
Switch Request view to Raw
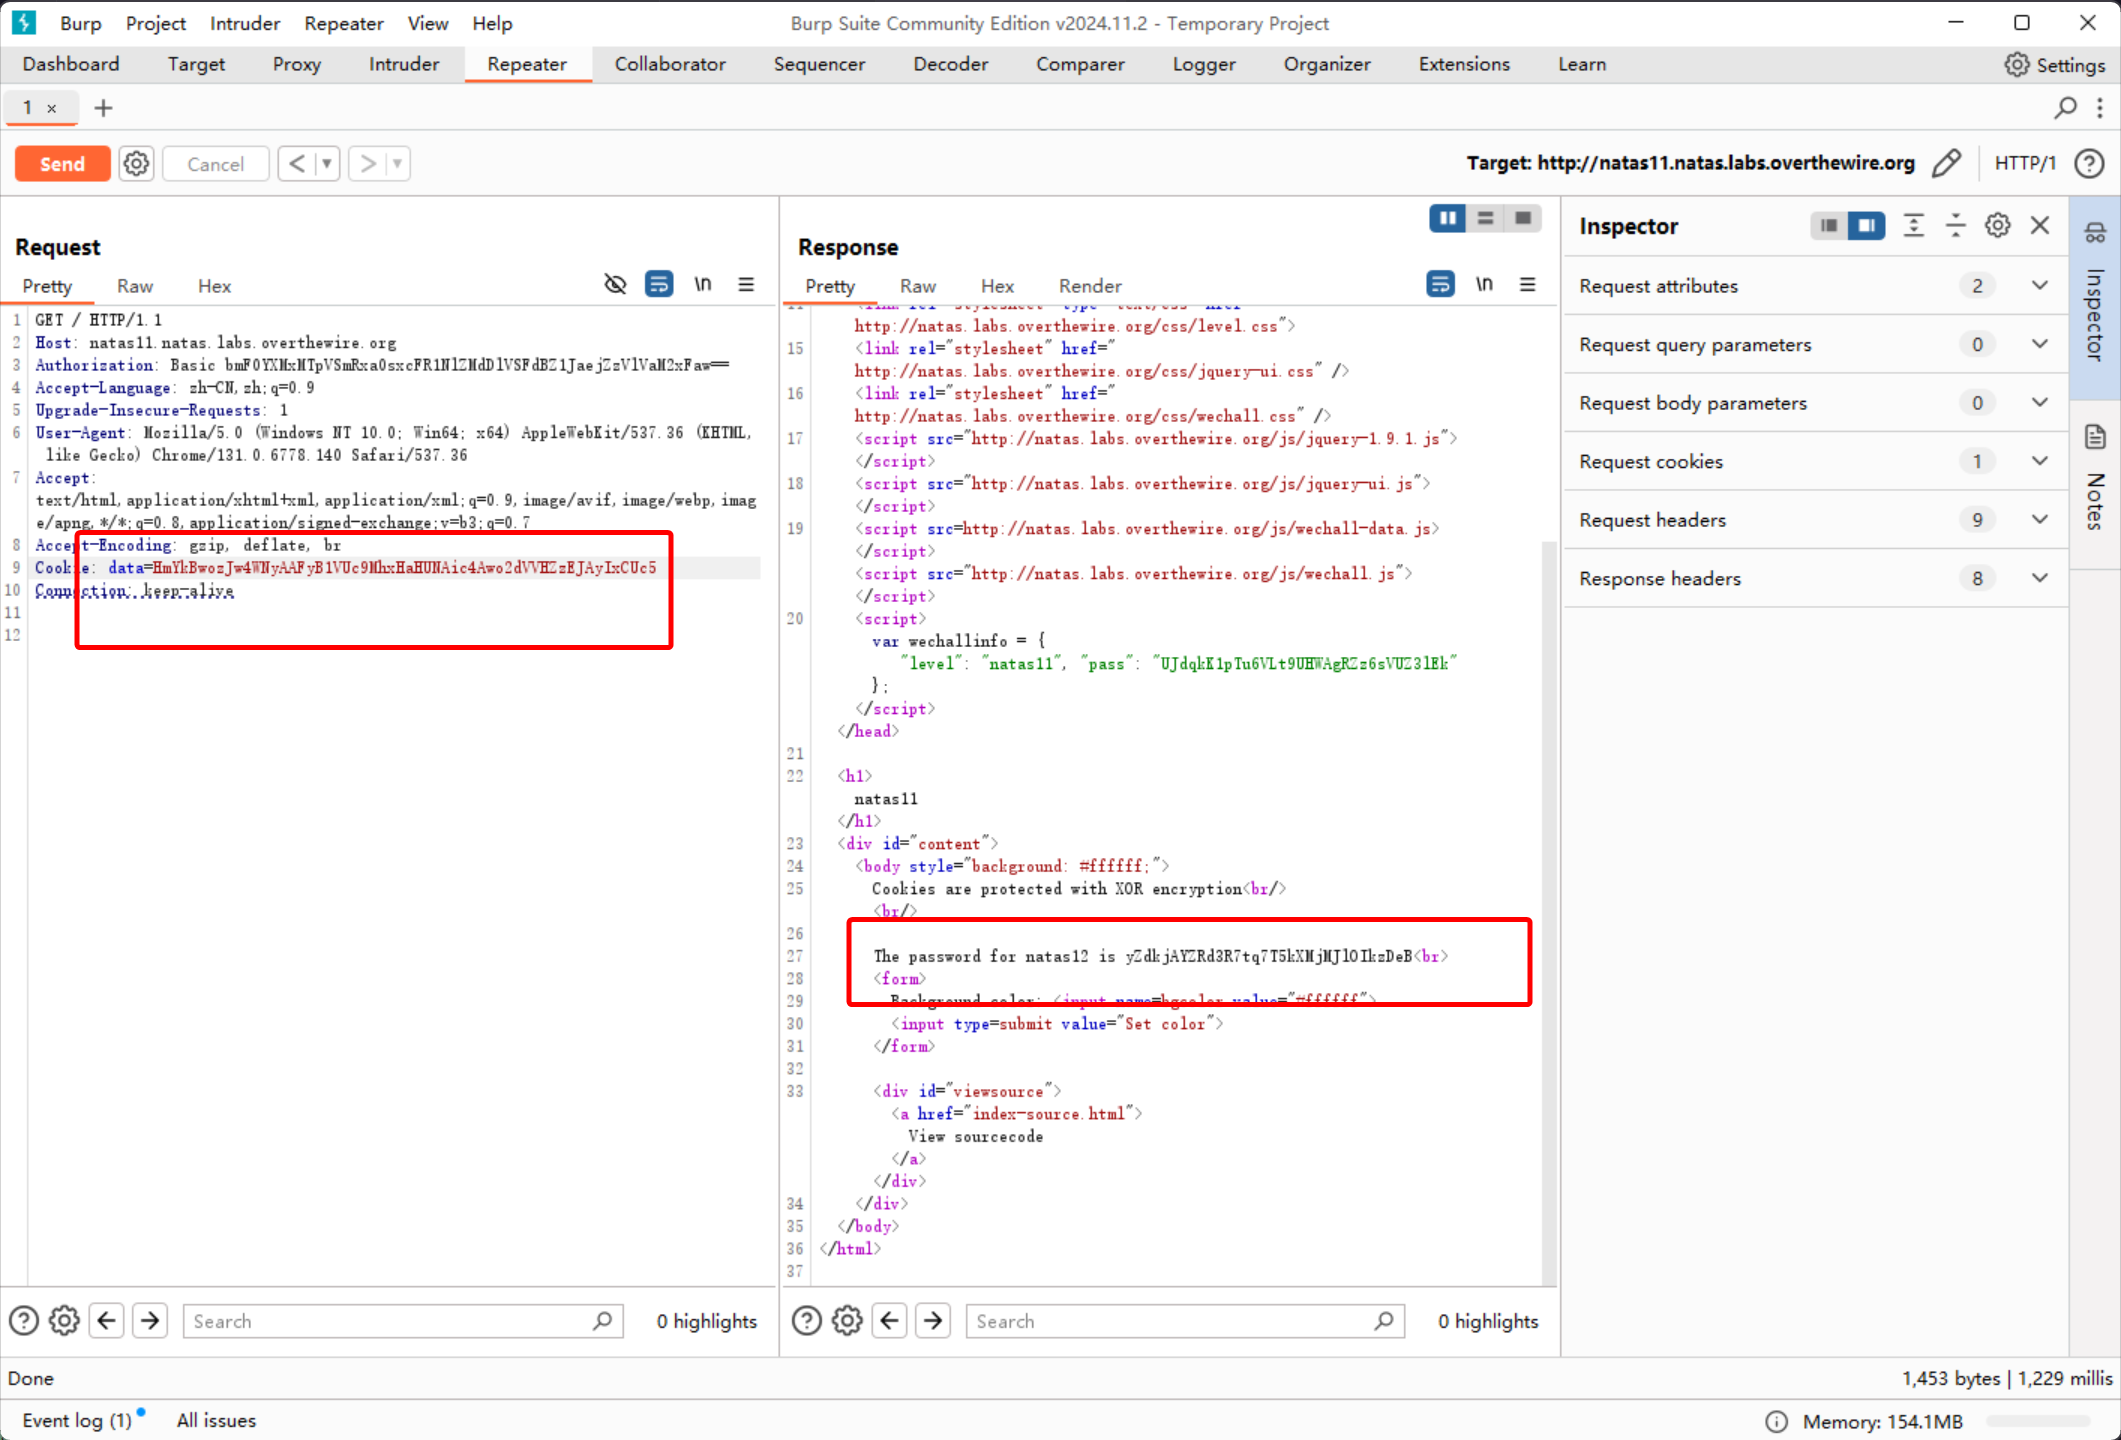click(134, 286)
